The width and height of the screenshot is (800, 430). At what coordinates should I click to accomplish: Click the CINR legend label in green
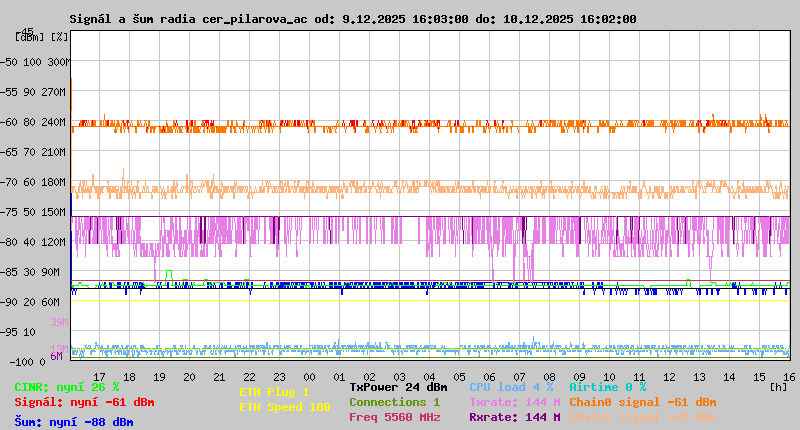(x=67, y=387)
